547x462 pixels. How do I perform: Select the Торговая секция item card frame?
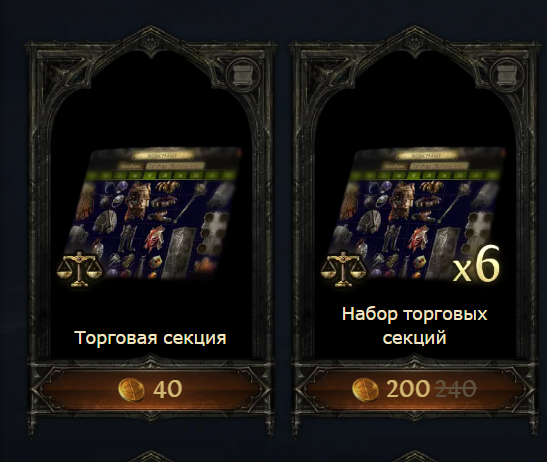[151, 230]
